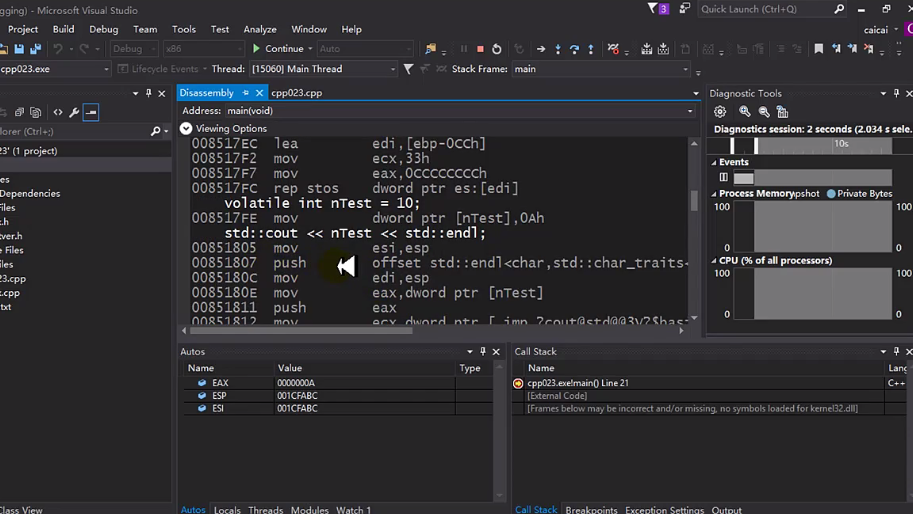913x514 pixels.
Task: Open the Debug menu
Action: (x=104, y=29)
